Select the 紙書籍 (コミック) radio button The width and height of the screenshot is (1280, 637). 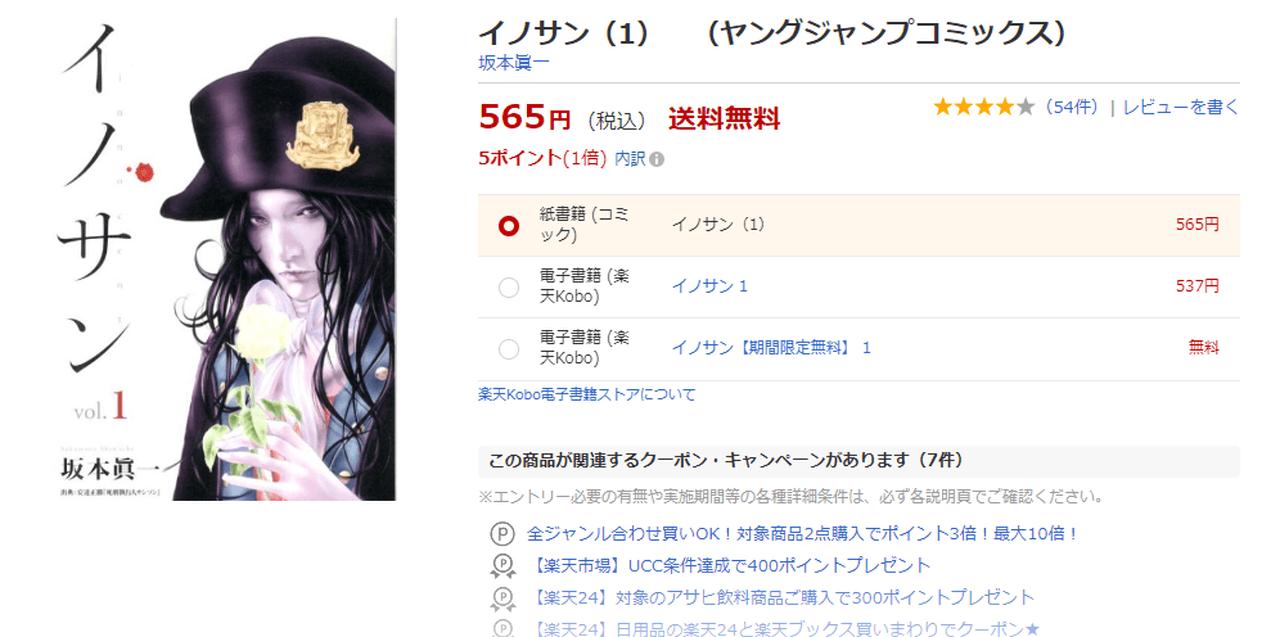pos(509,225)
